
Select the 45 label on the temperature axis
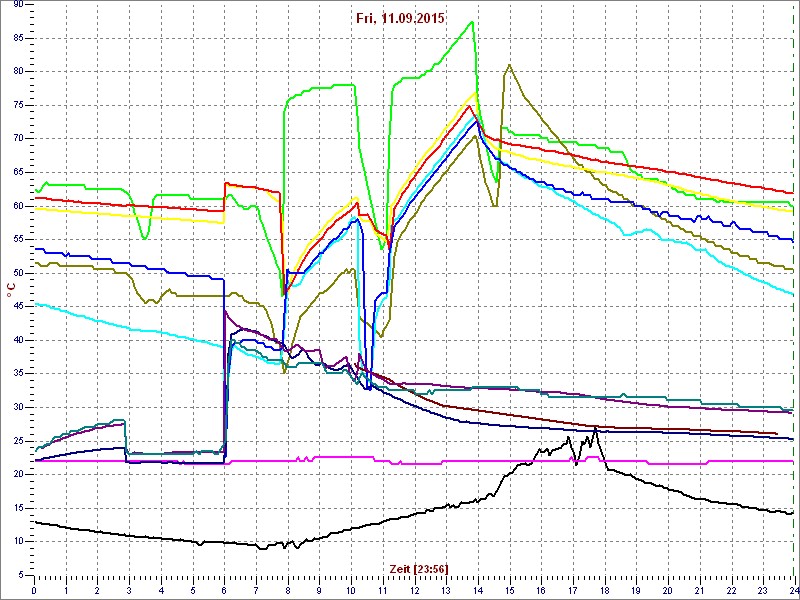[x=18, y=307]
